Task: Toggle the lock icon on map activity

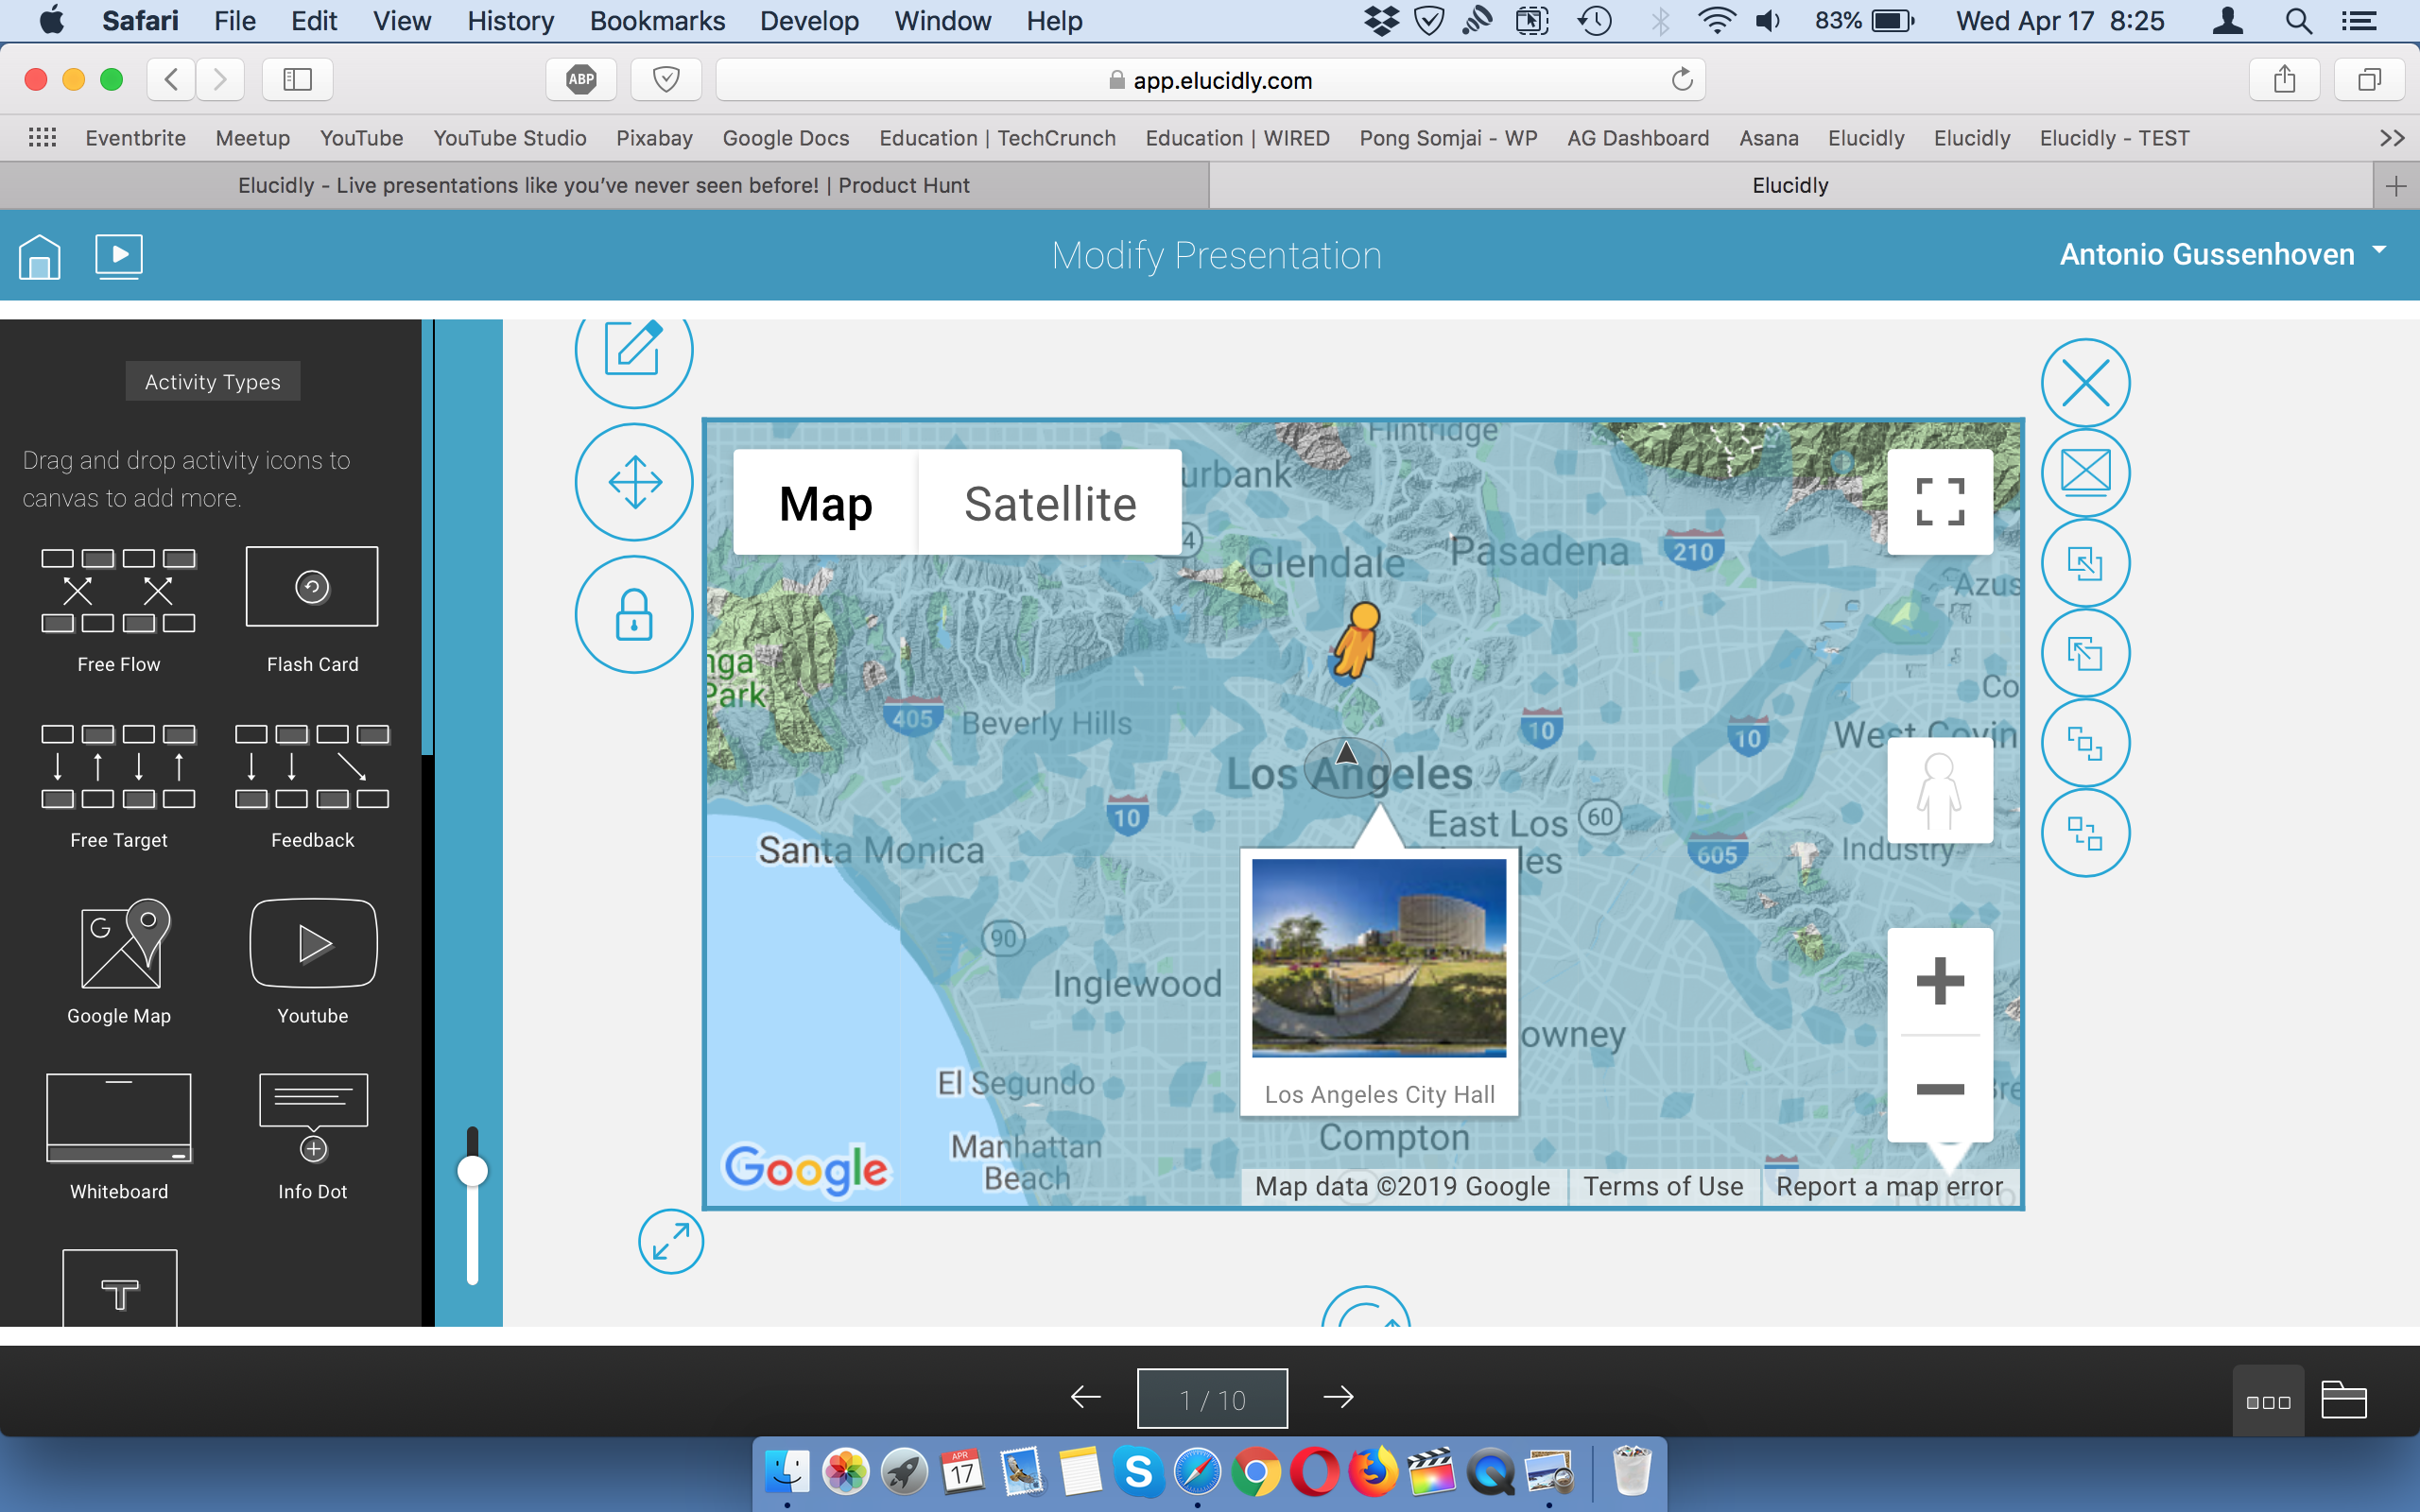Action: pyautogui.click(x=634, y=614)
